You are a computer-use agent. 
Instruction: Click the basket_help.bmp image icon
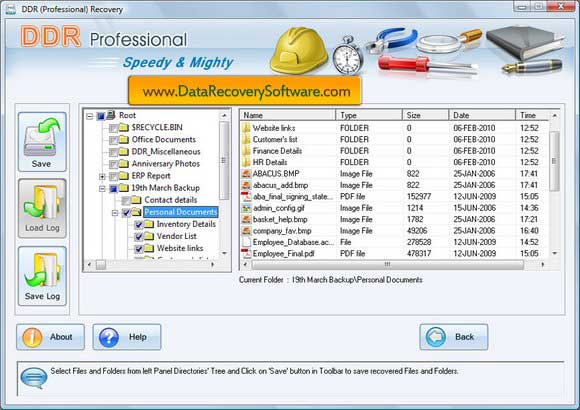[246, 219]
